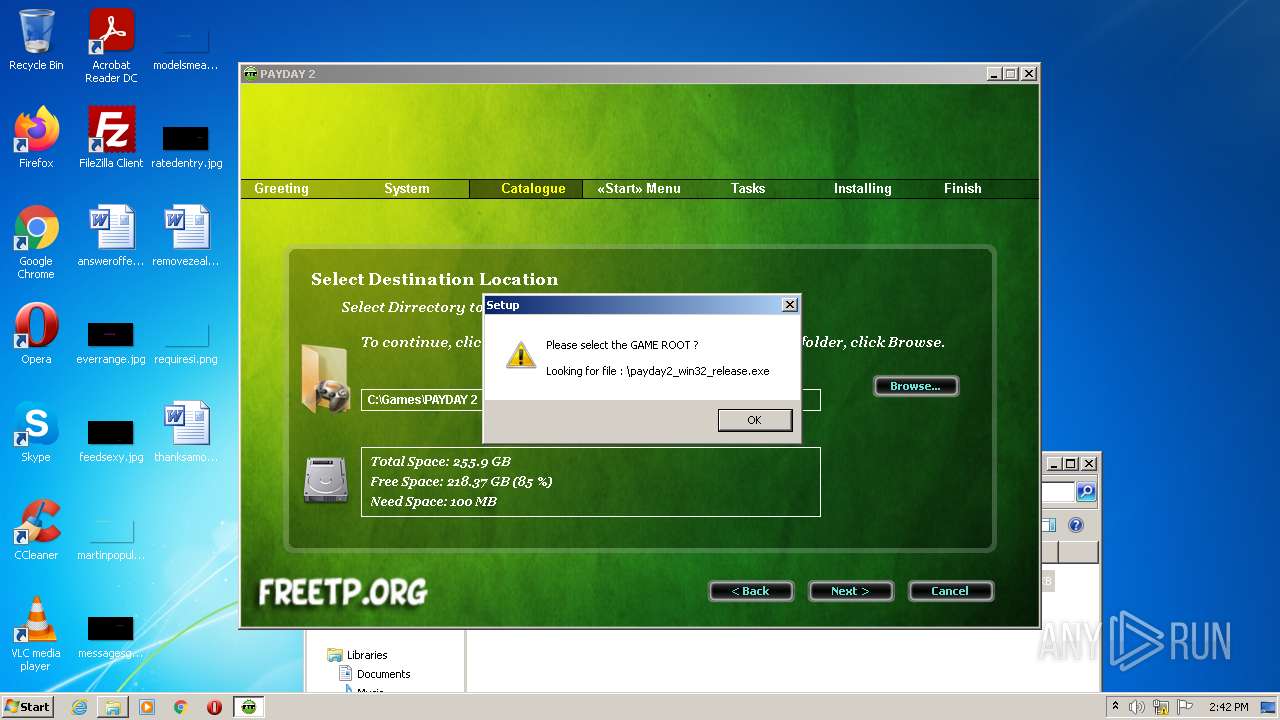
Task: Click the Explorer help icon
Action: tap(1076, 525)
